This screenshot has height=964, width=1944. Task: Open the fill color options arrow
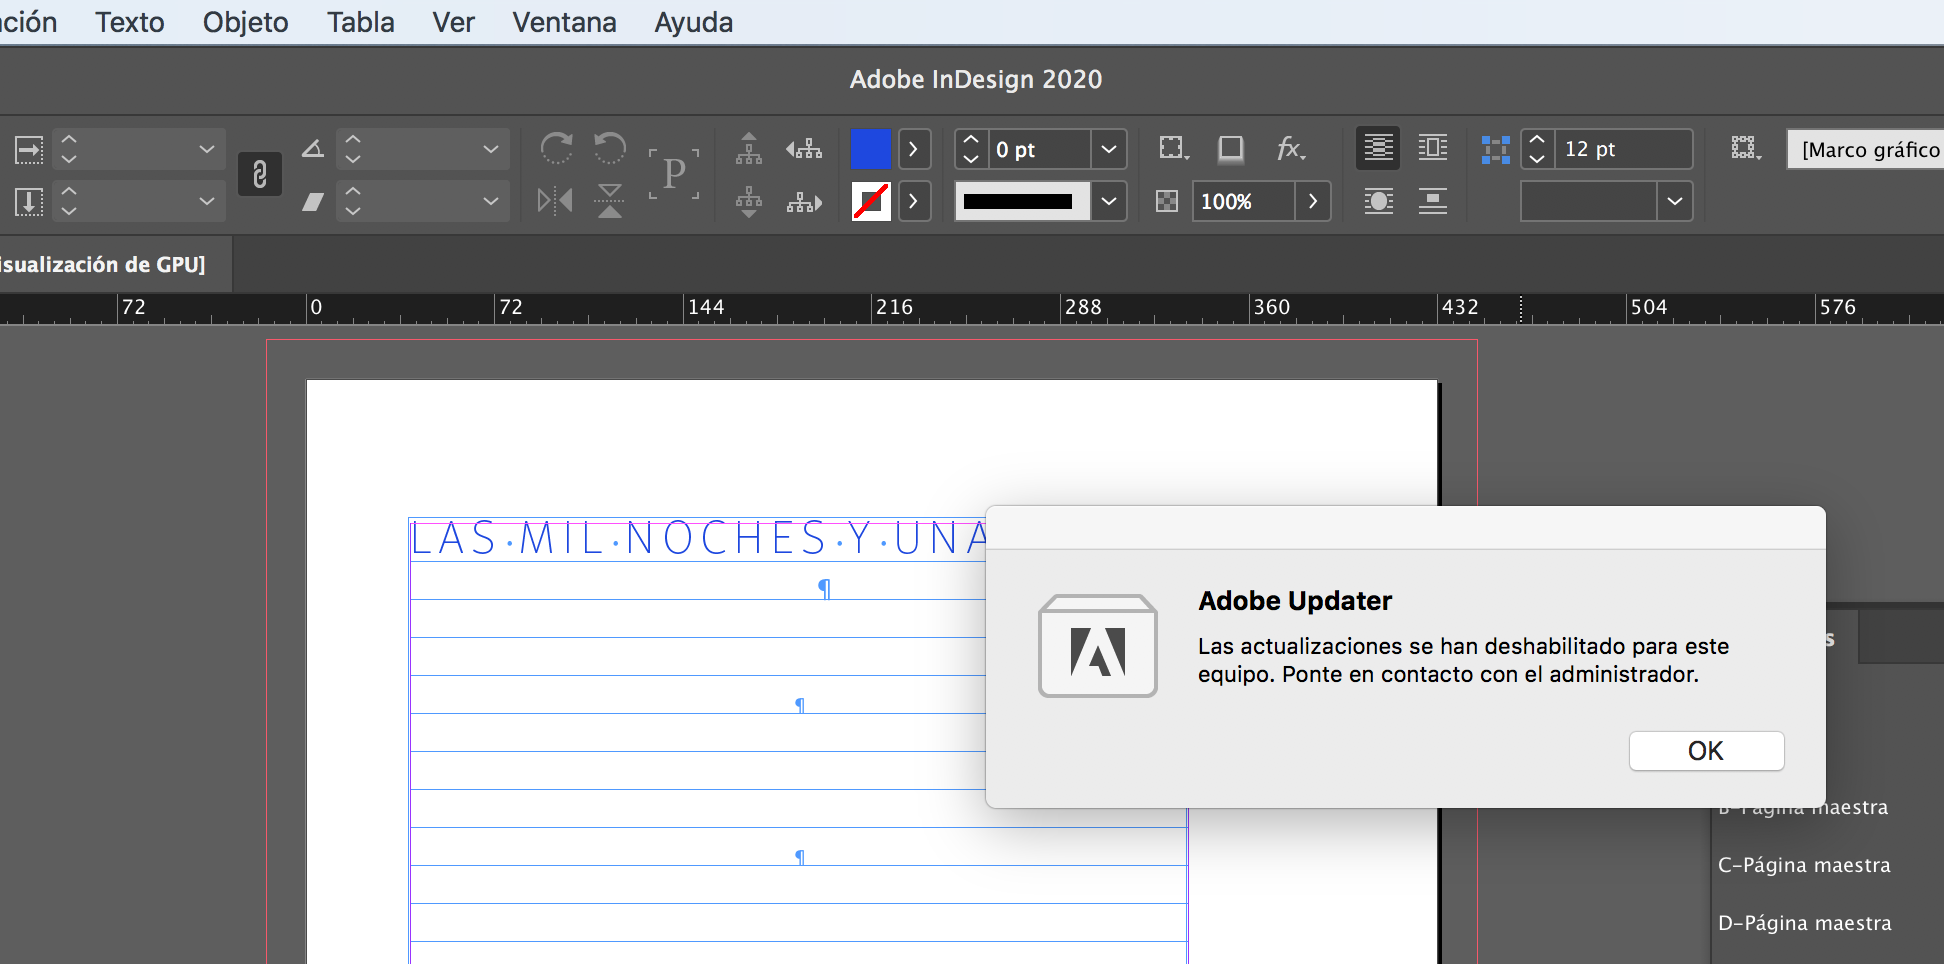pyautogui.click(x=915, y=149)
